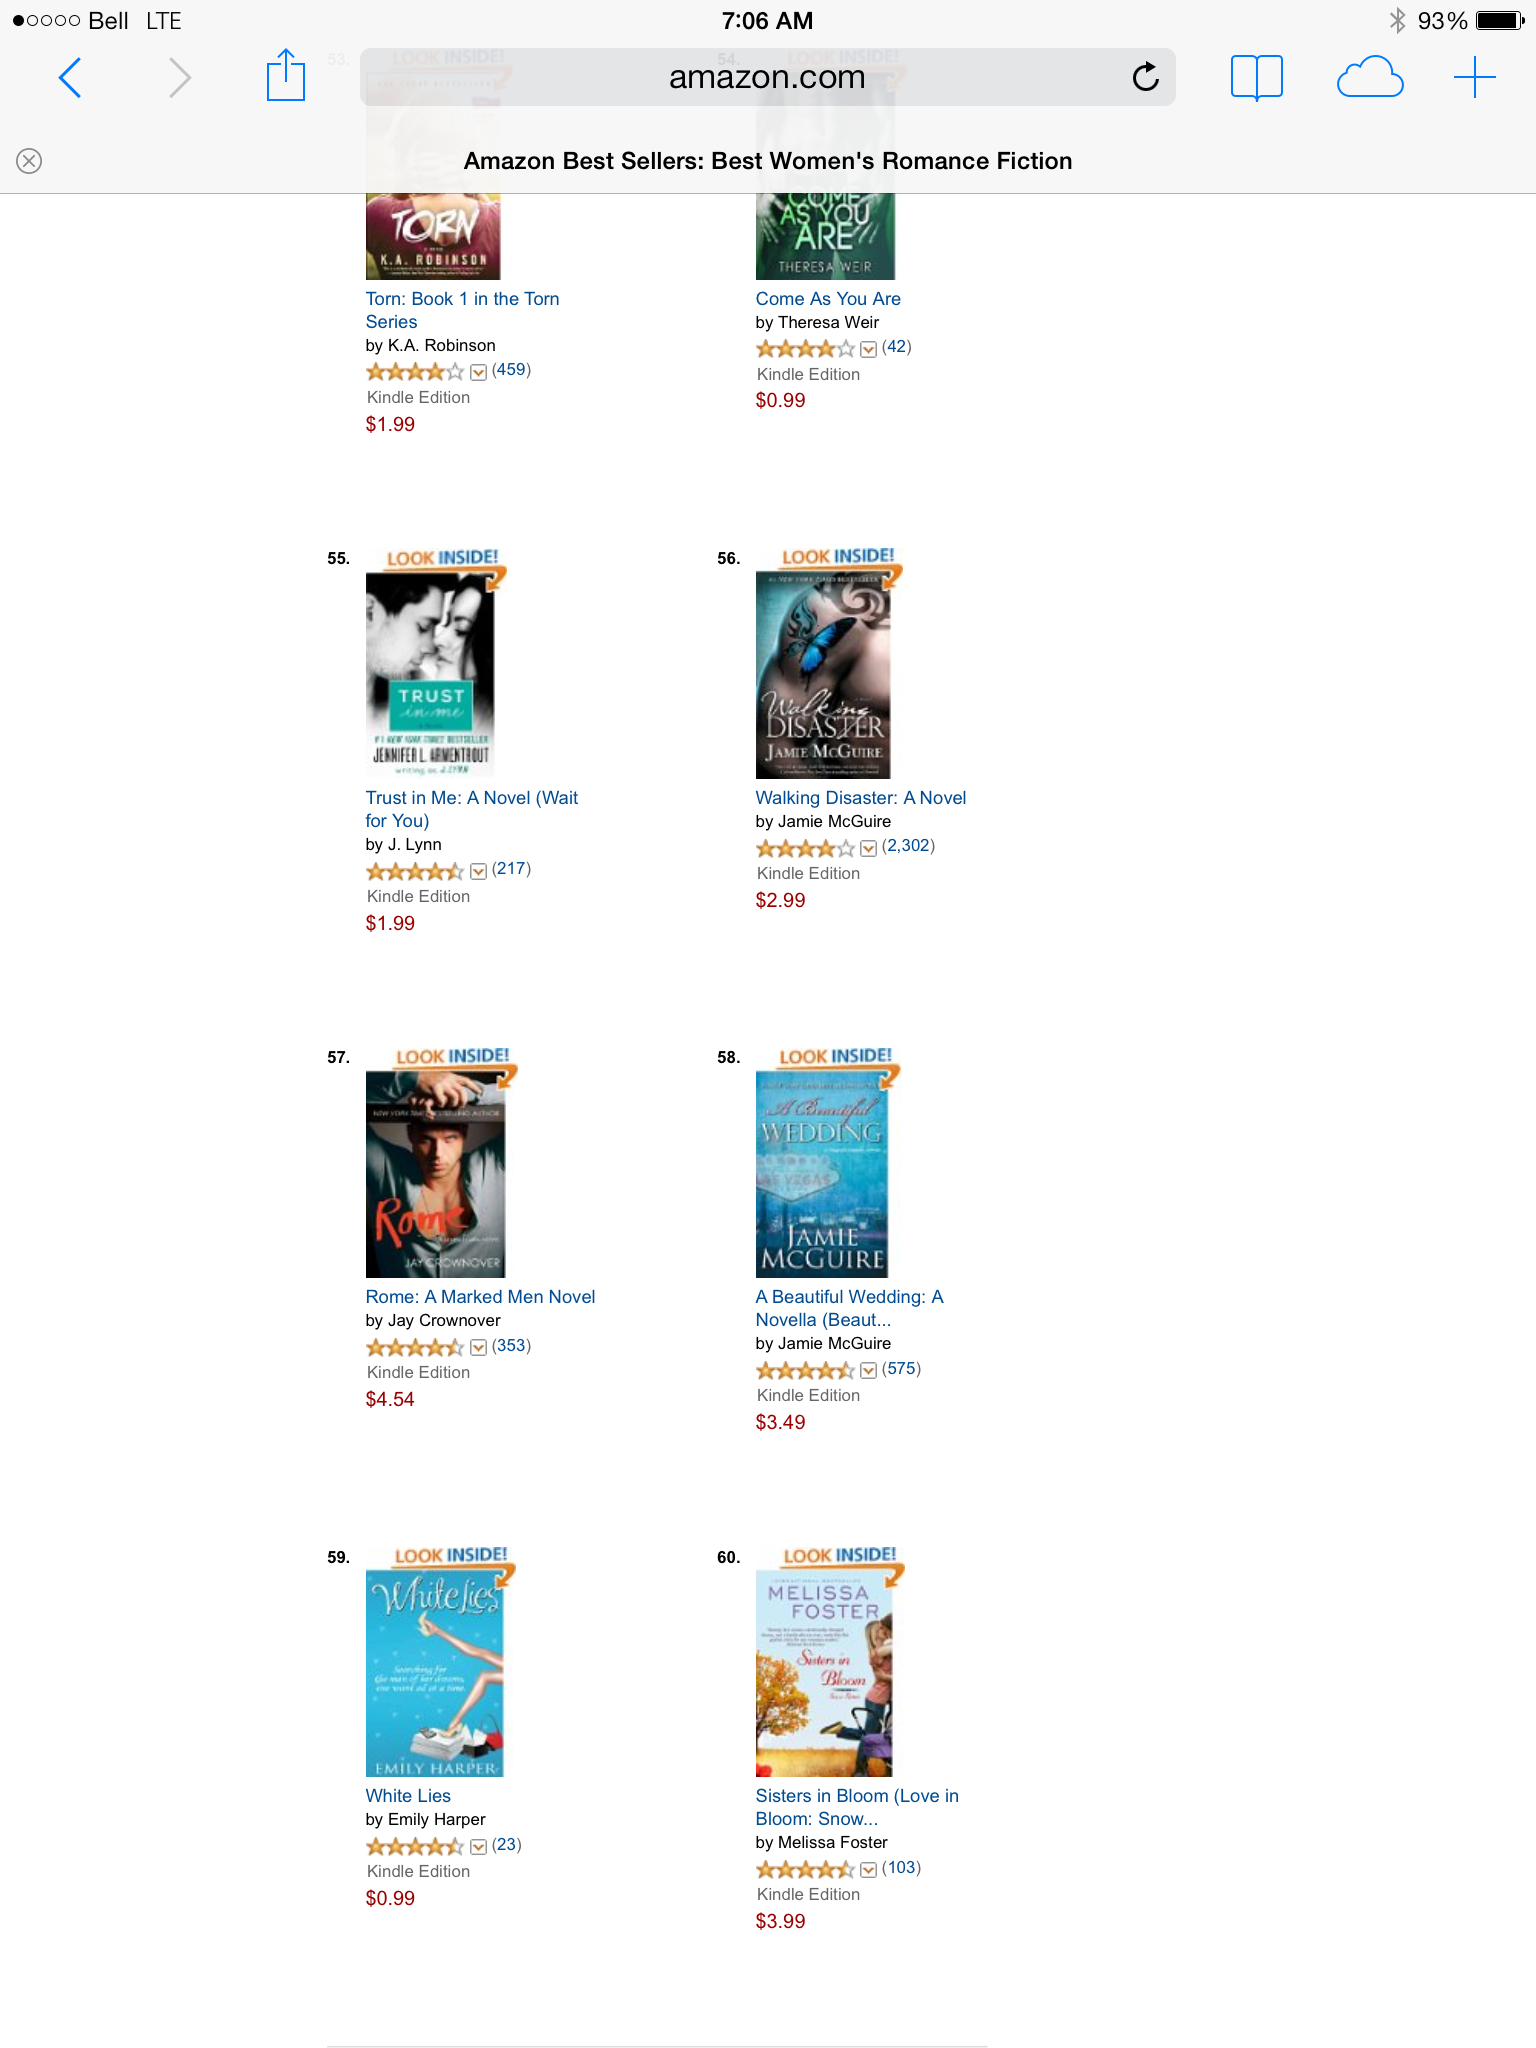Screen dimensions: 1536x2048
Task: Open Come As You Are title link
Action: pos(828,299)
